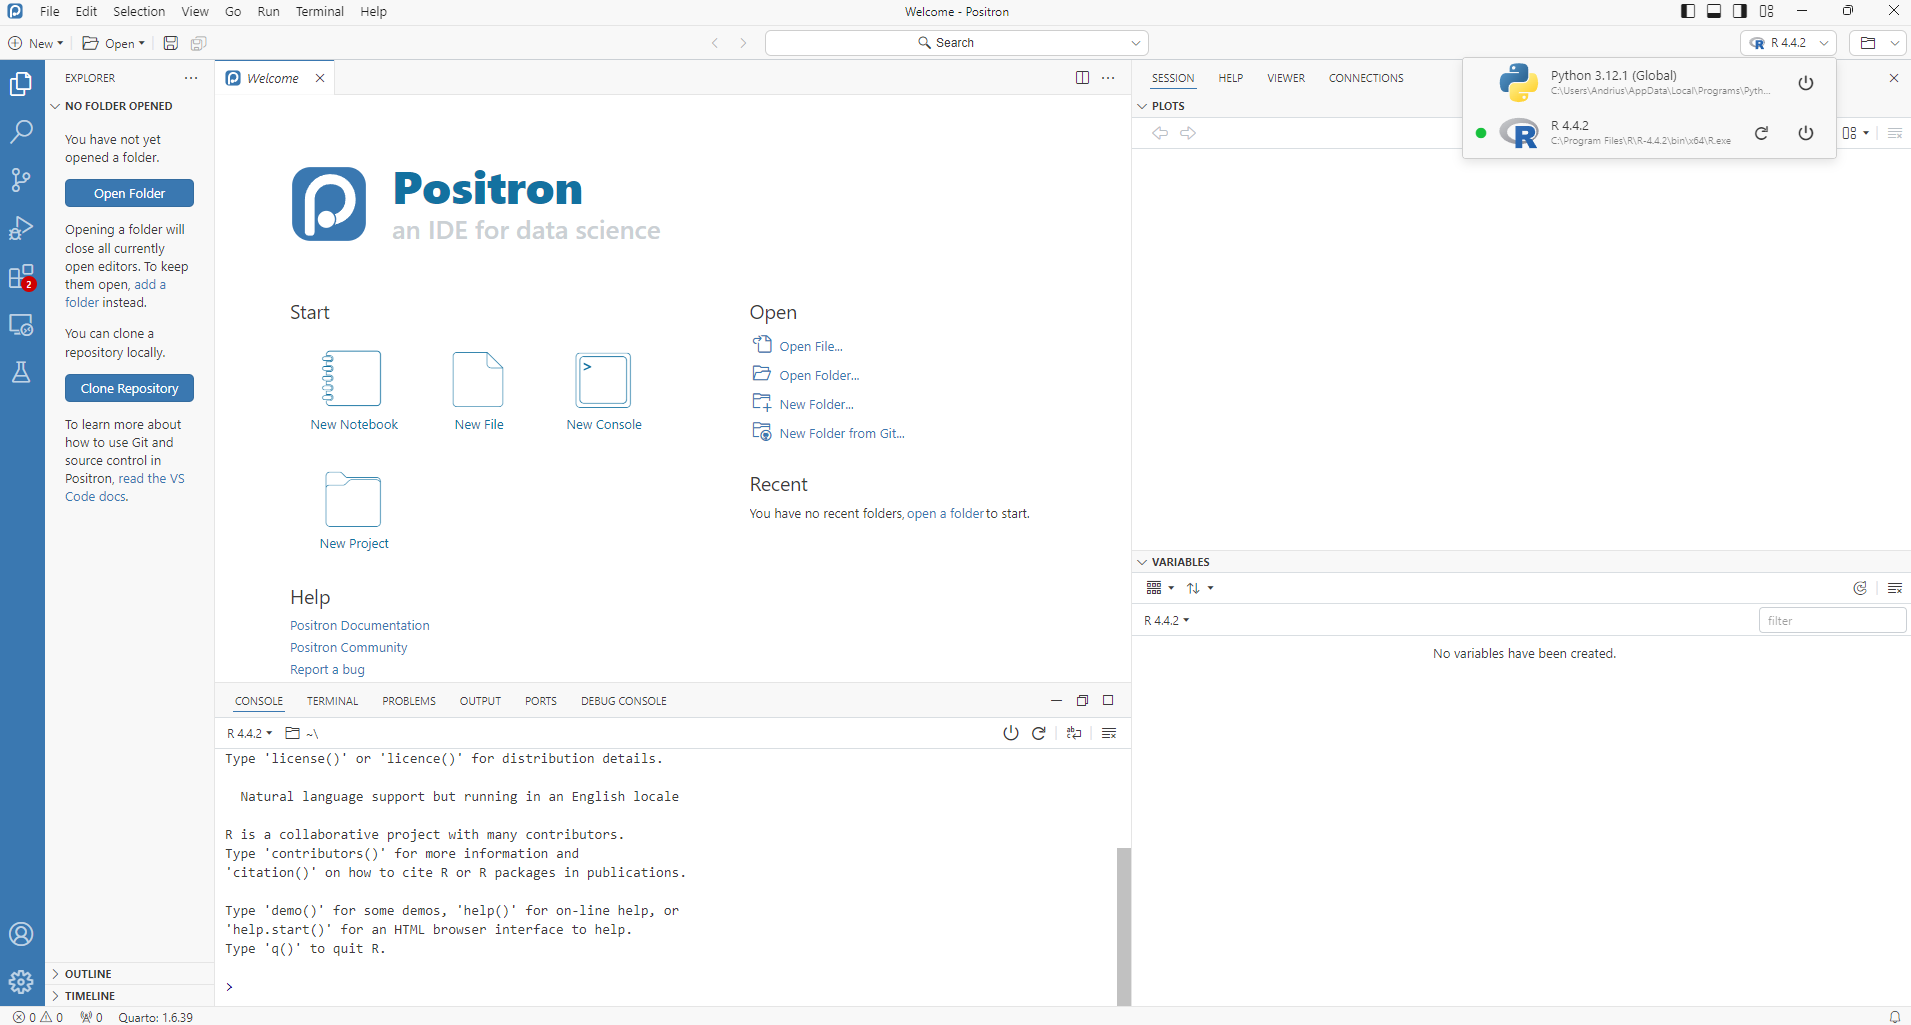Open the console R 4.4.2 session dropdown

click(249, 733)
